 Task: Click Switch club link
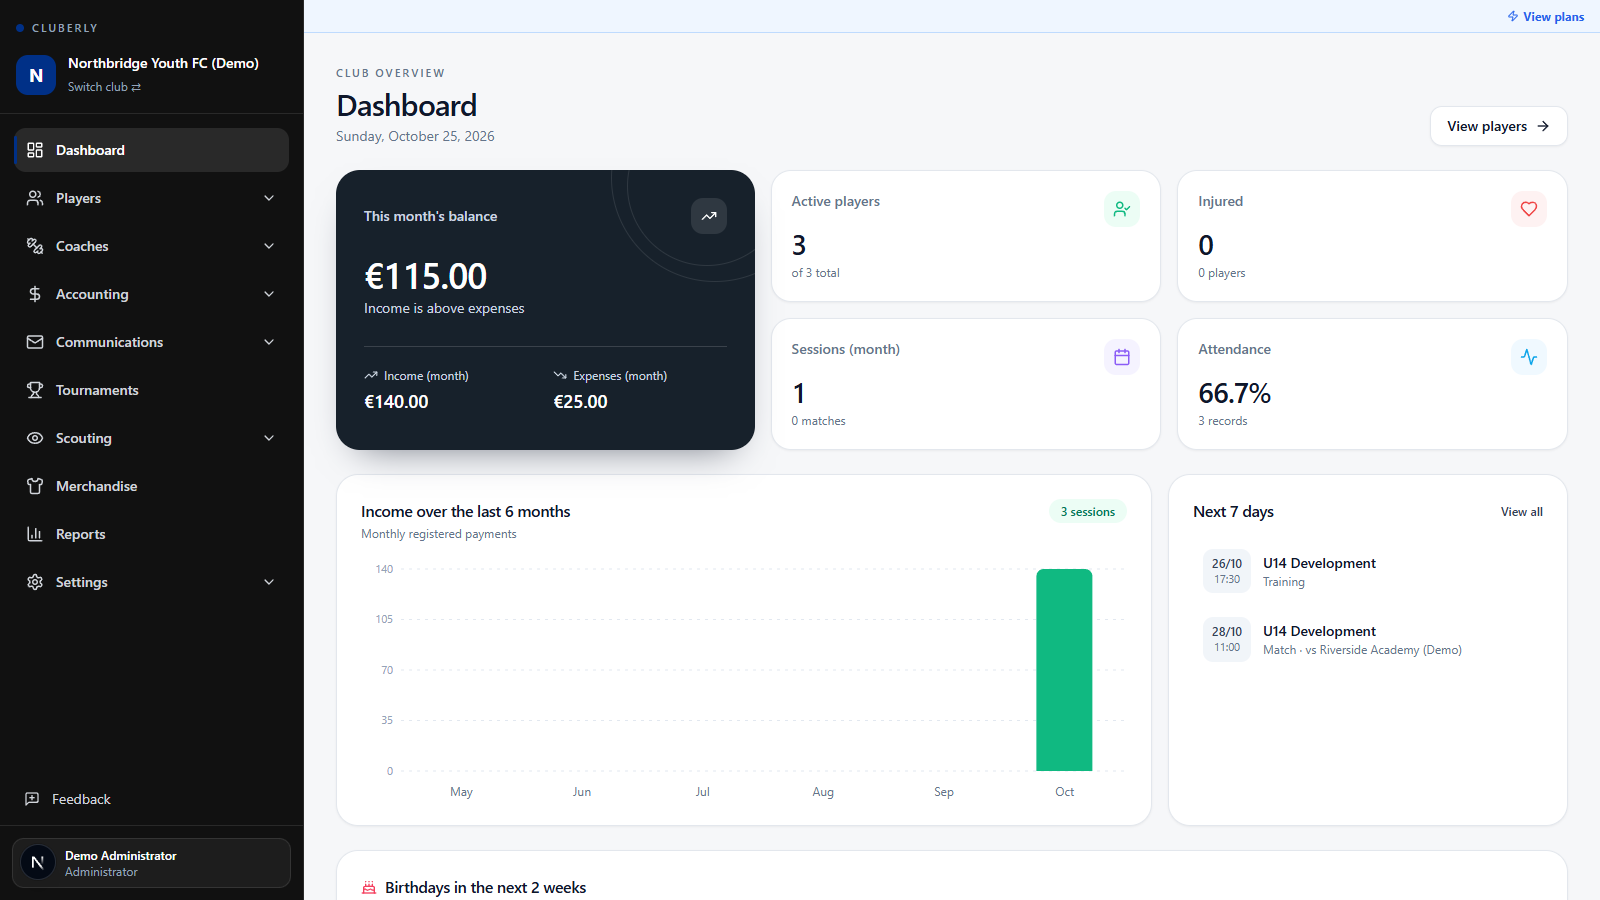click(104, 87)
